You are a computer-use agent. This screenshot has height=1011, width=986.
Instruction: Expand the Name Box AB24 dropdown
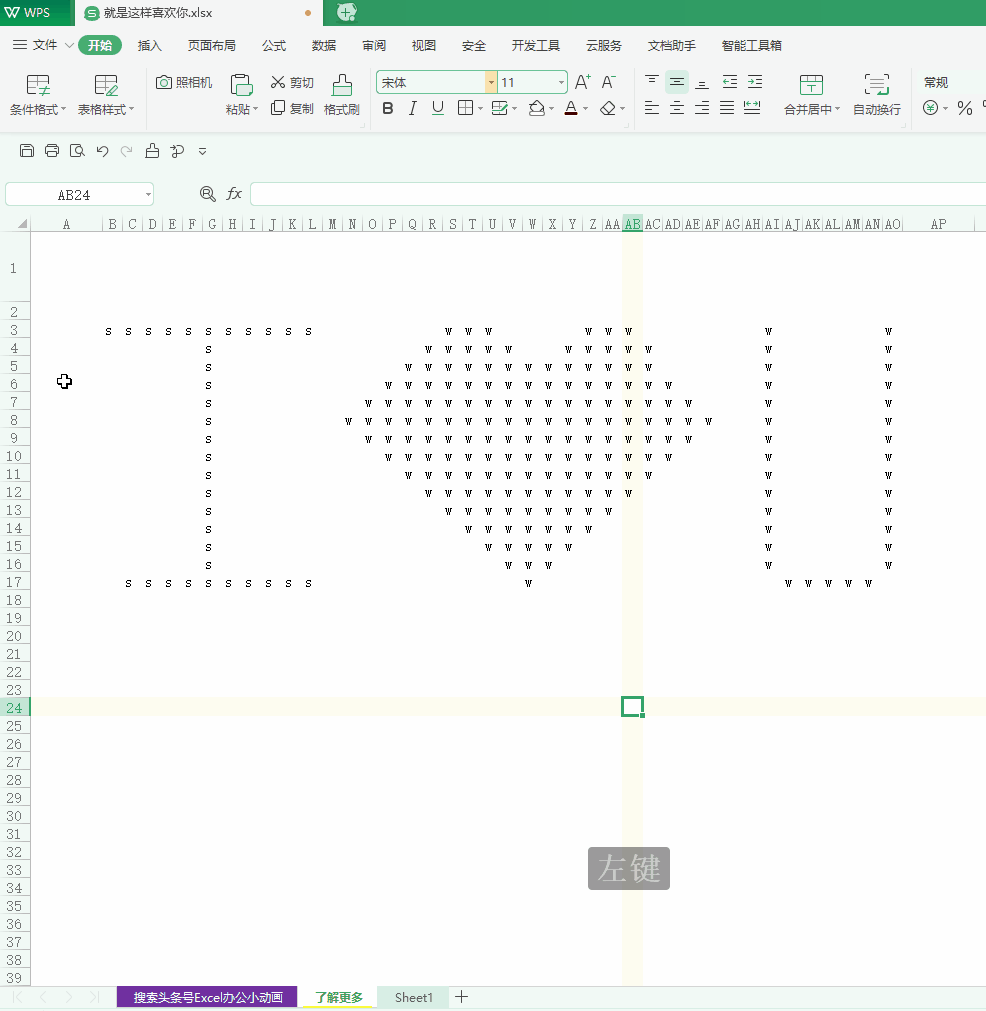pyautogui.click(x=148, y=194)
